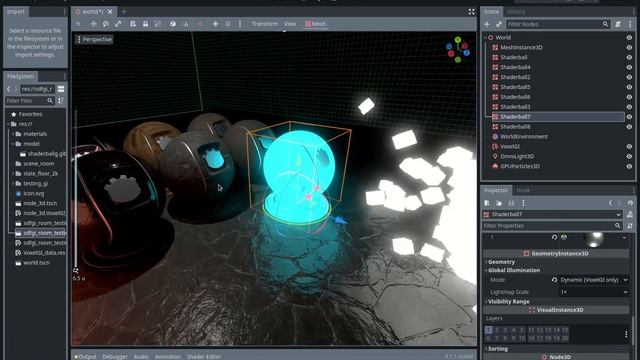The image size is (640, 360).
Task: Toggle the preview sunlight icon
Action: click(216, 24)
